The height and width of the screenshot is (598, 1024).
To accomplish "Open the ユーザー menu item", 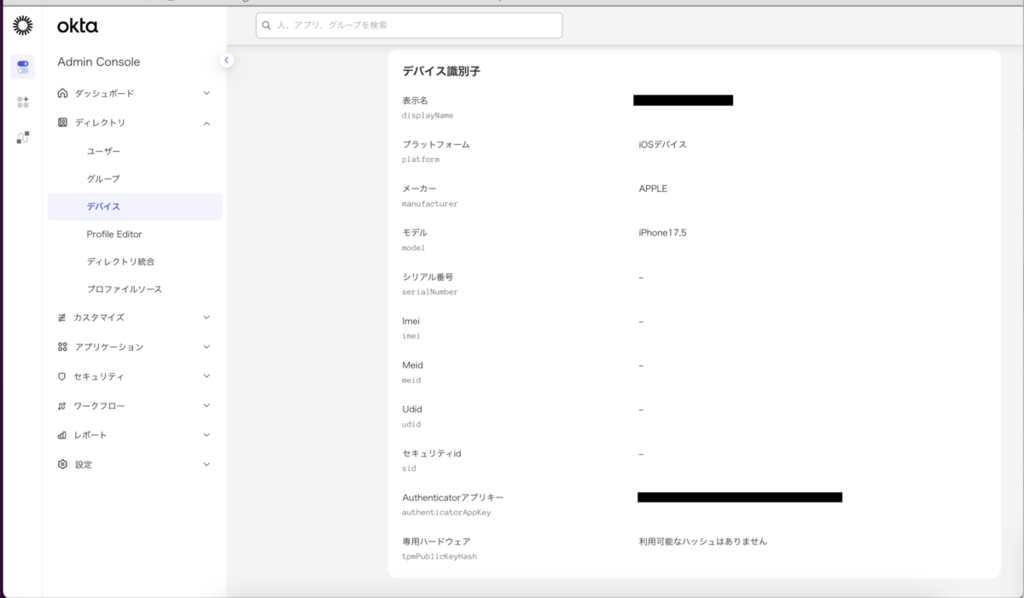I will click(x=104, y=151).
